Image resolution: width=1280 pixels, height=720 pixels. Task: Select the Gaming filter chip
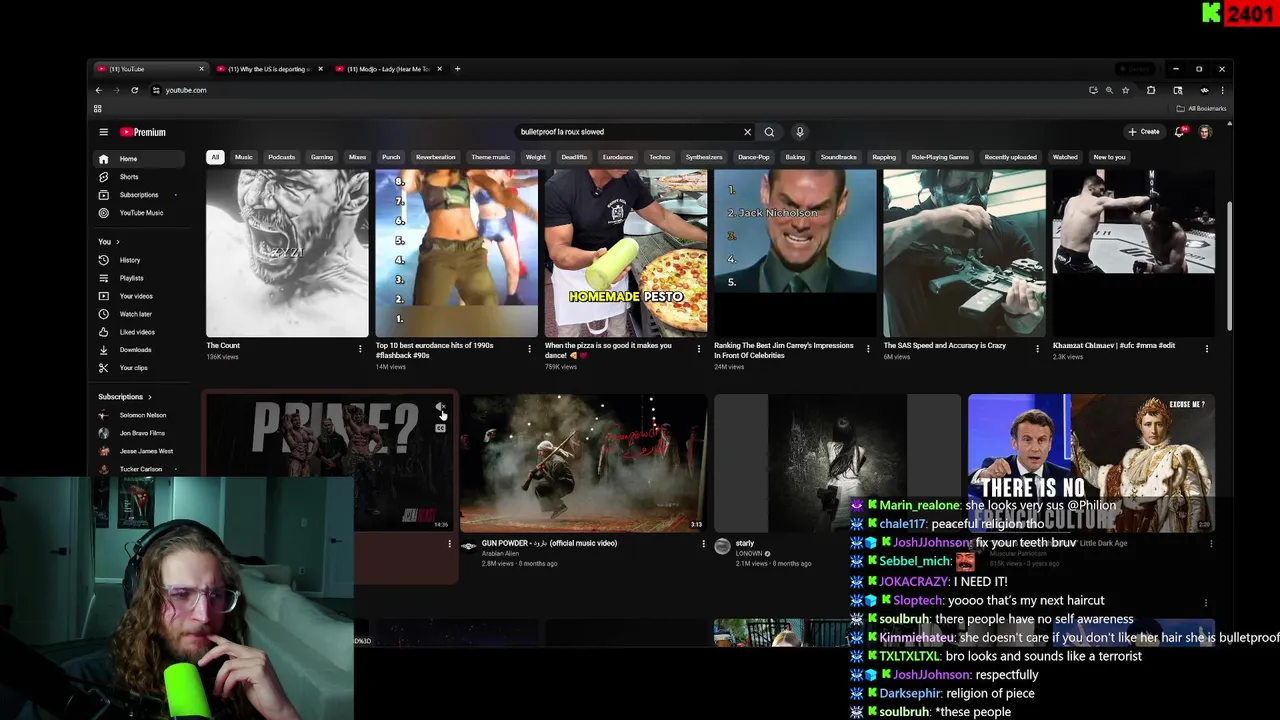[x=322, y=157]
